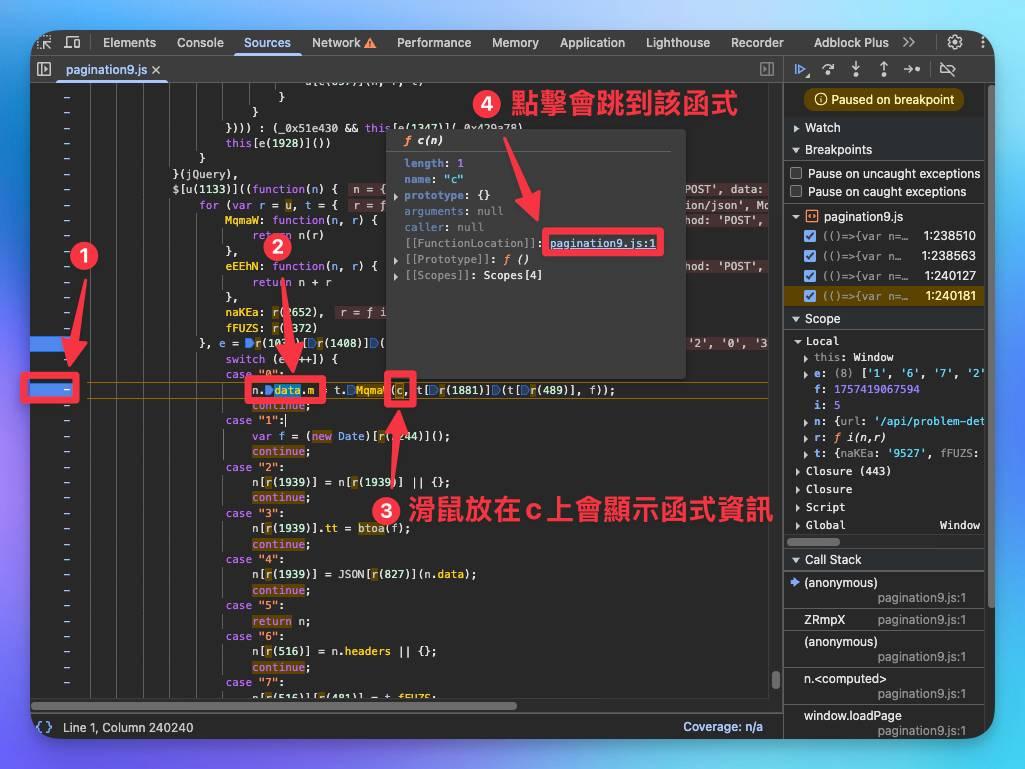Image resolution: width=1025 pixels, height=769 pixels.
Task: Select n.<computed> call stack frame
Action: tap(884, 686)
